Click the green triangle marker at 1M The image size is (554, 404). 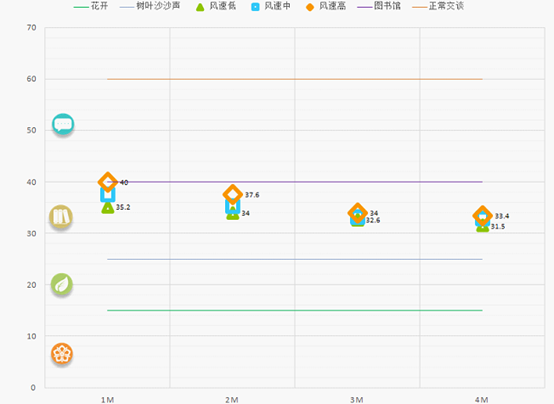pyautogui.click(x=108, y=208)
